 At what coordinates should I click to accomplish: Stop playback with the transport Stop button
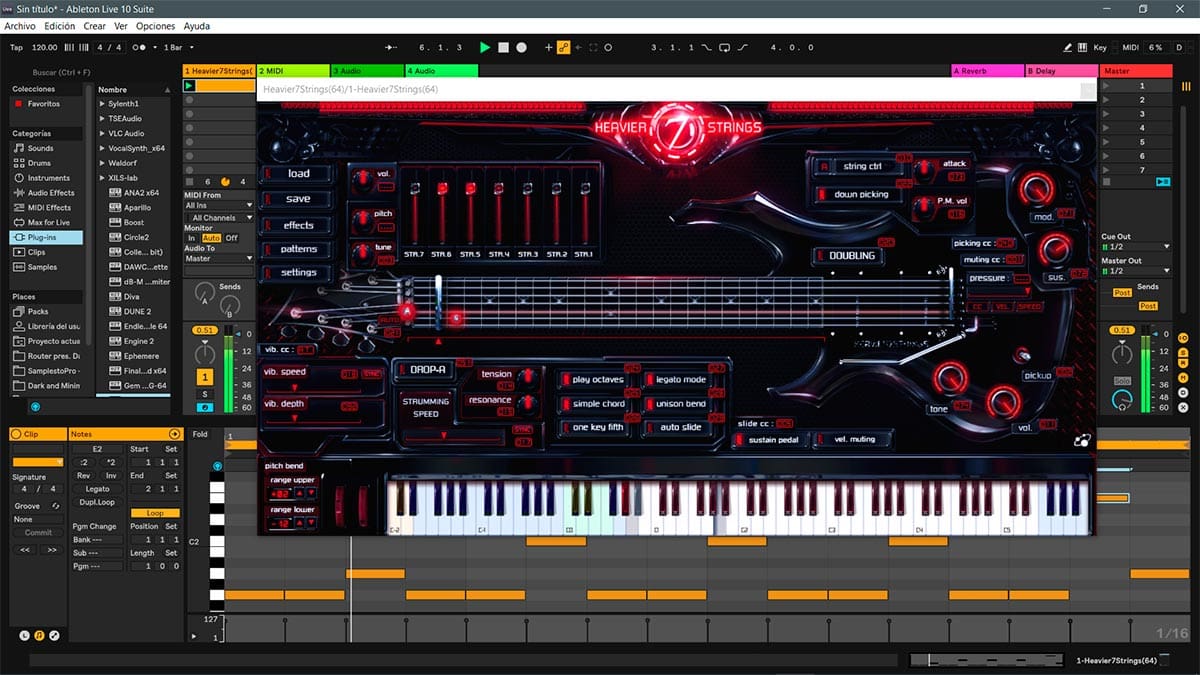[x=503, y=47]
